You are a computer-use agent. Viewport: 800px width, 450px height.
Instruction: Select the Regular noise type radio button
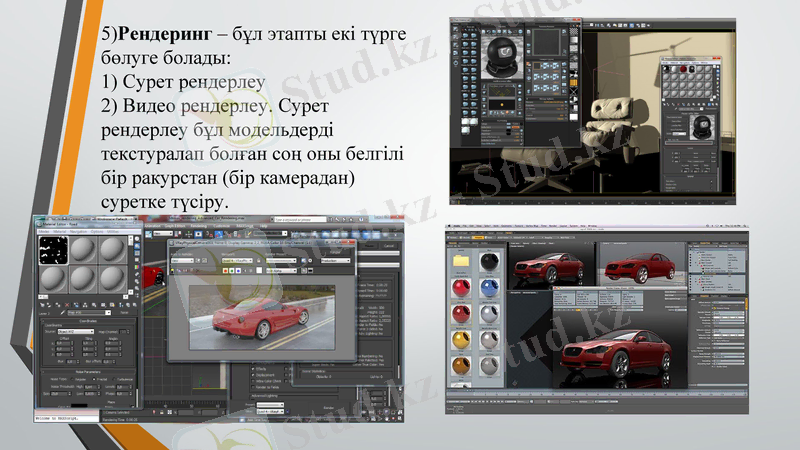[x=72, y=379]
